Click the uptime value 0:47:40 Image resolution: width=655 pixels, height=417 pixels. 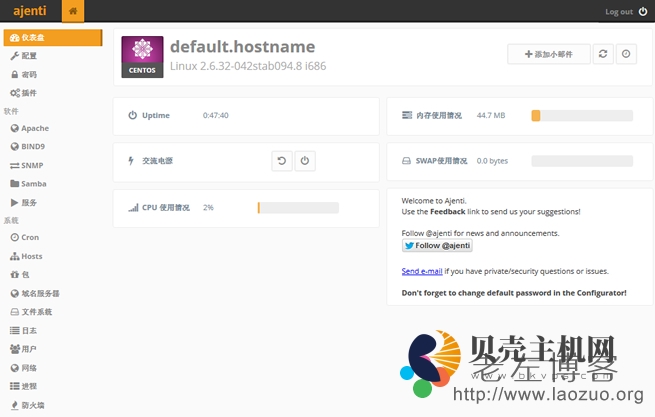pos(216,115)
